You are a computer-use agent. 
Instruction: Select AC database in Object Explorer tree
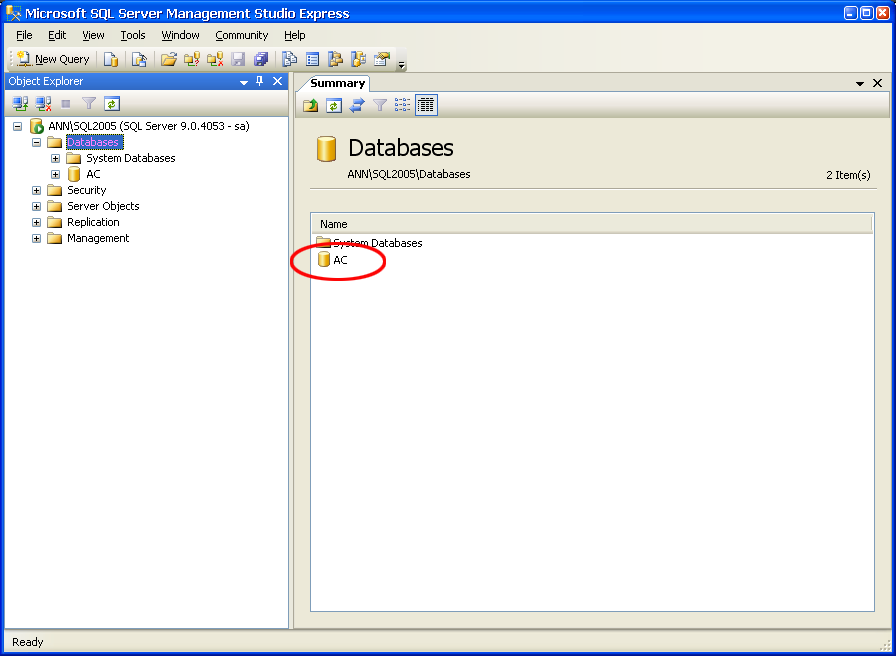coord(93,174)
